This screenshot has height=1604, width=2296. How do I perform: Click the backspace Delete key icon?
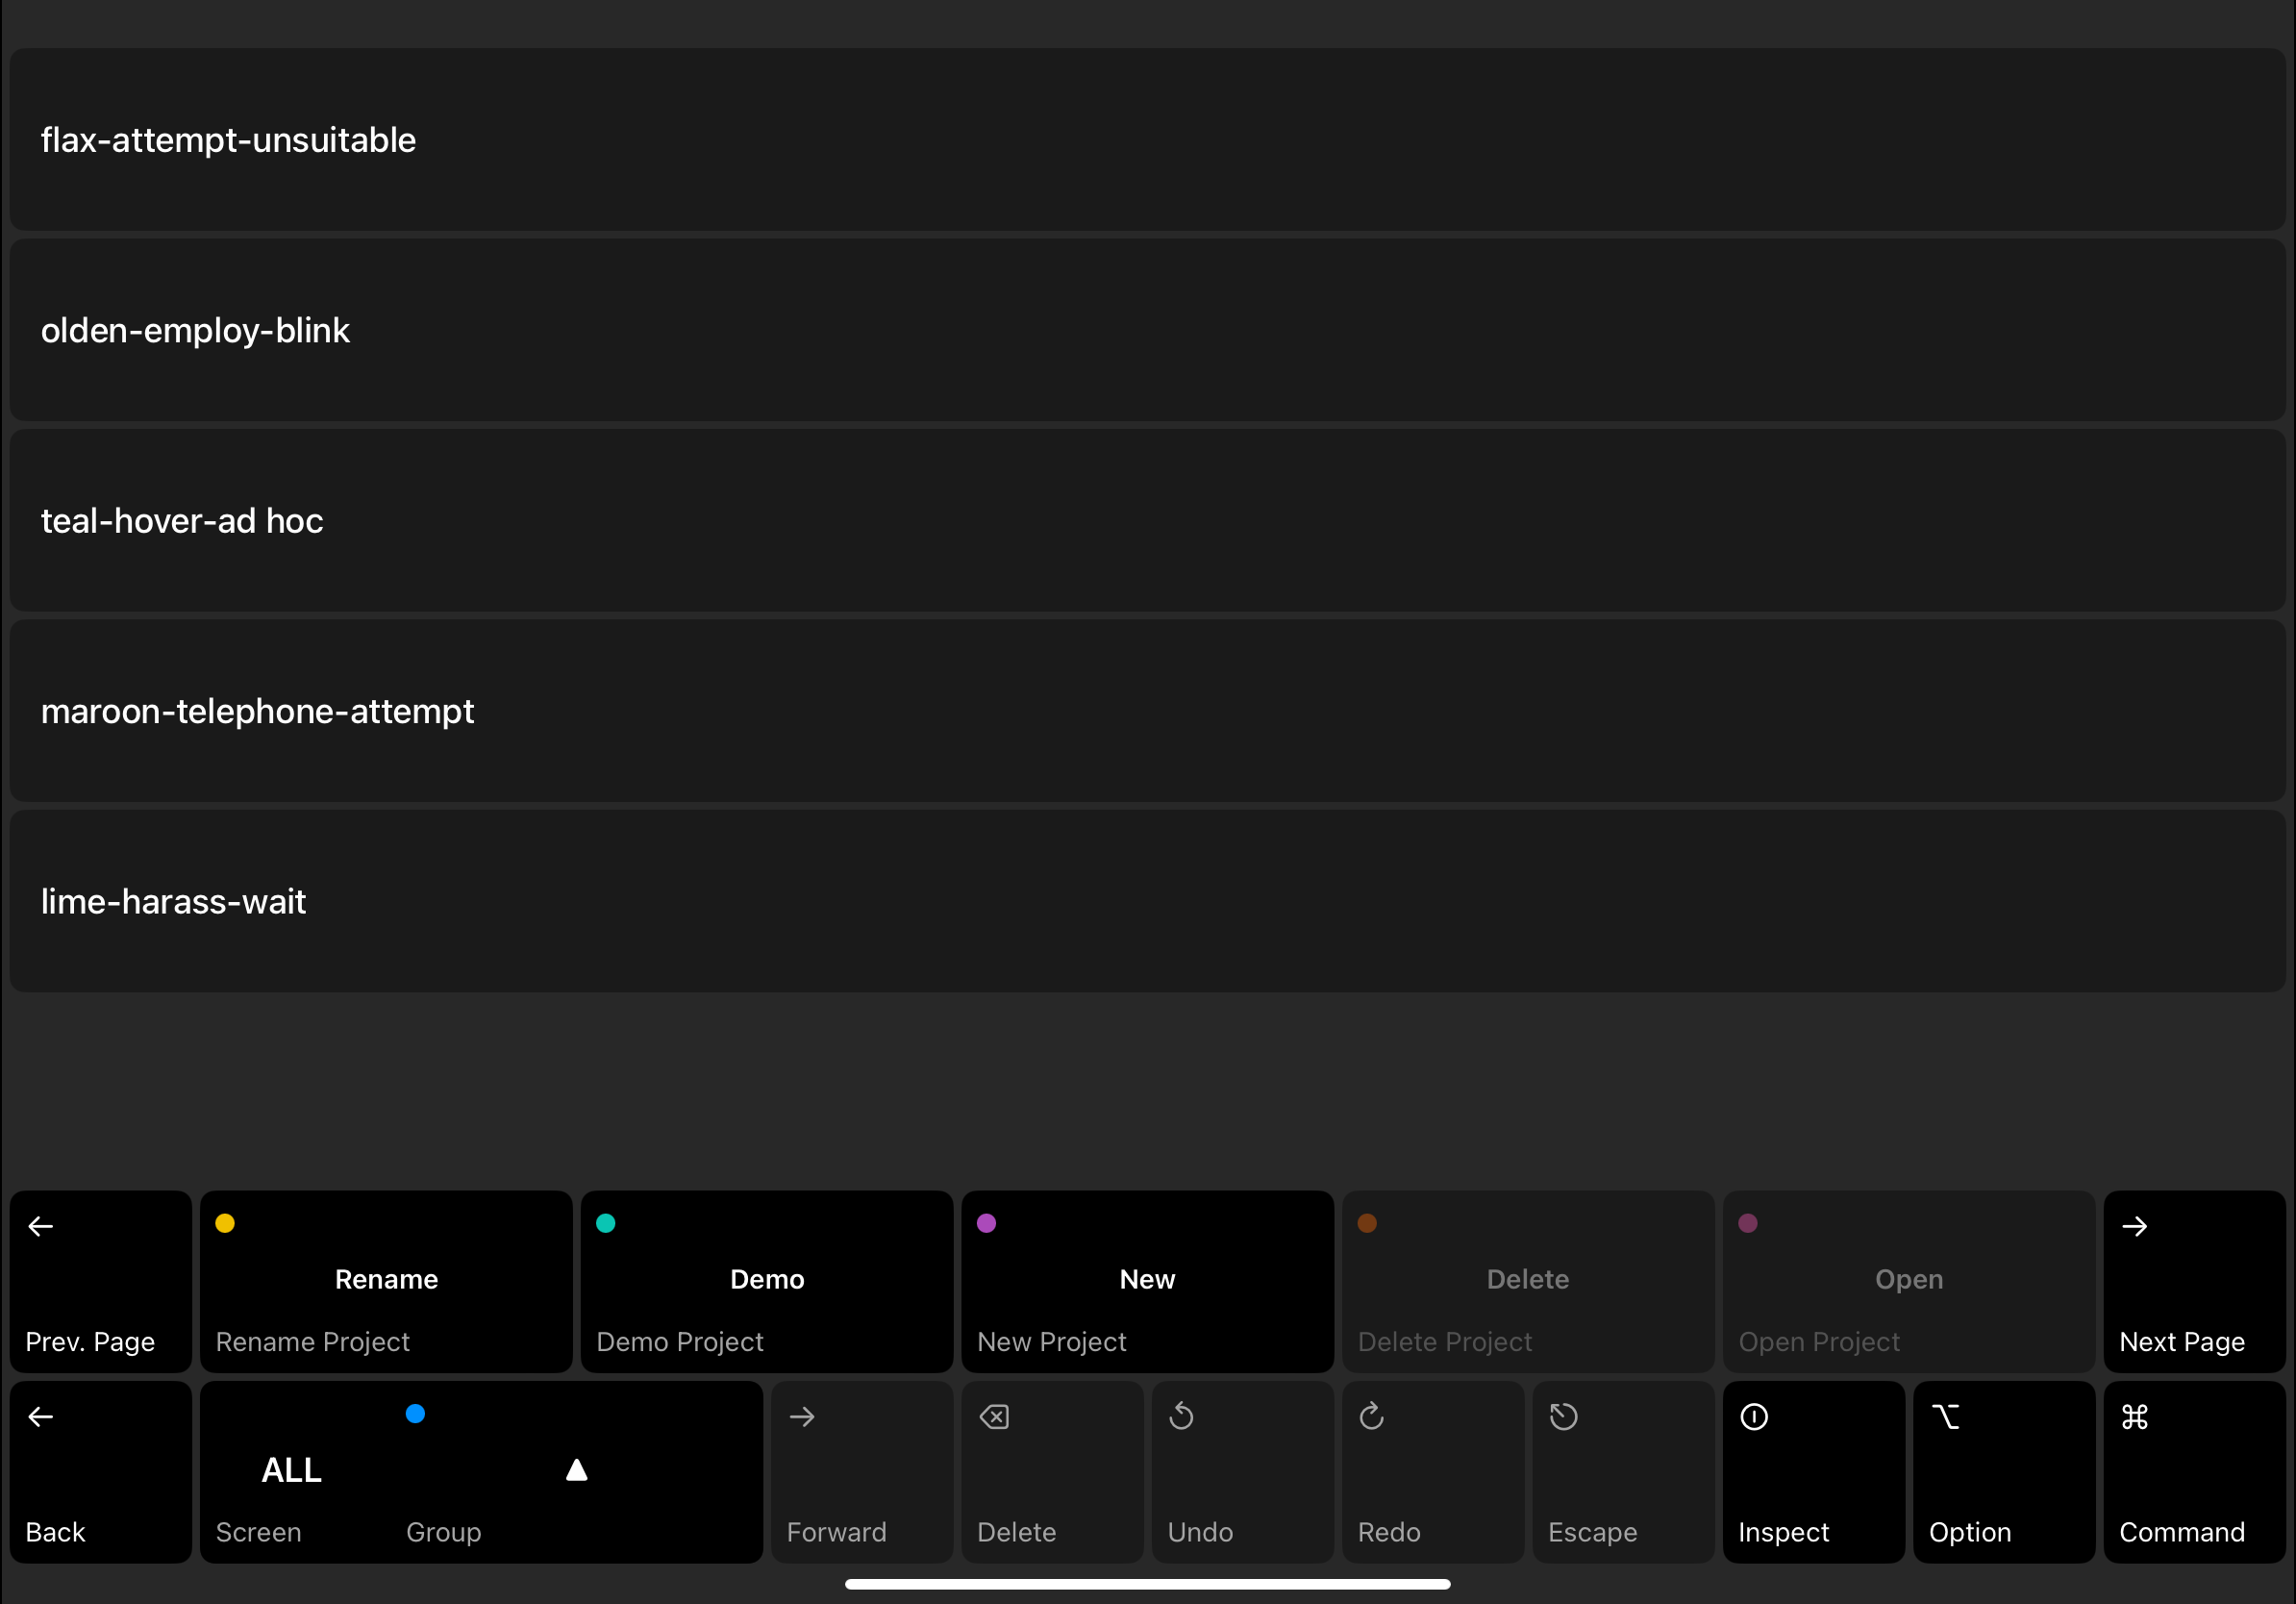[x=994, y=1416]
